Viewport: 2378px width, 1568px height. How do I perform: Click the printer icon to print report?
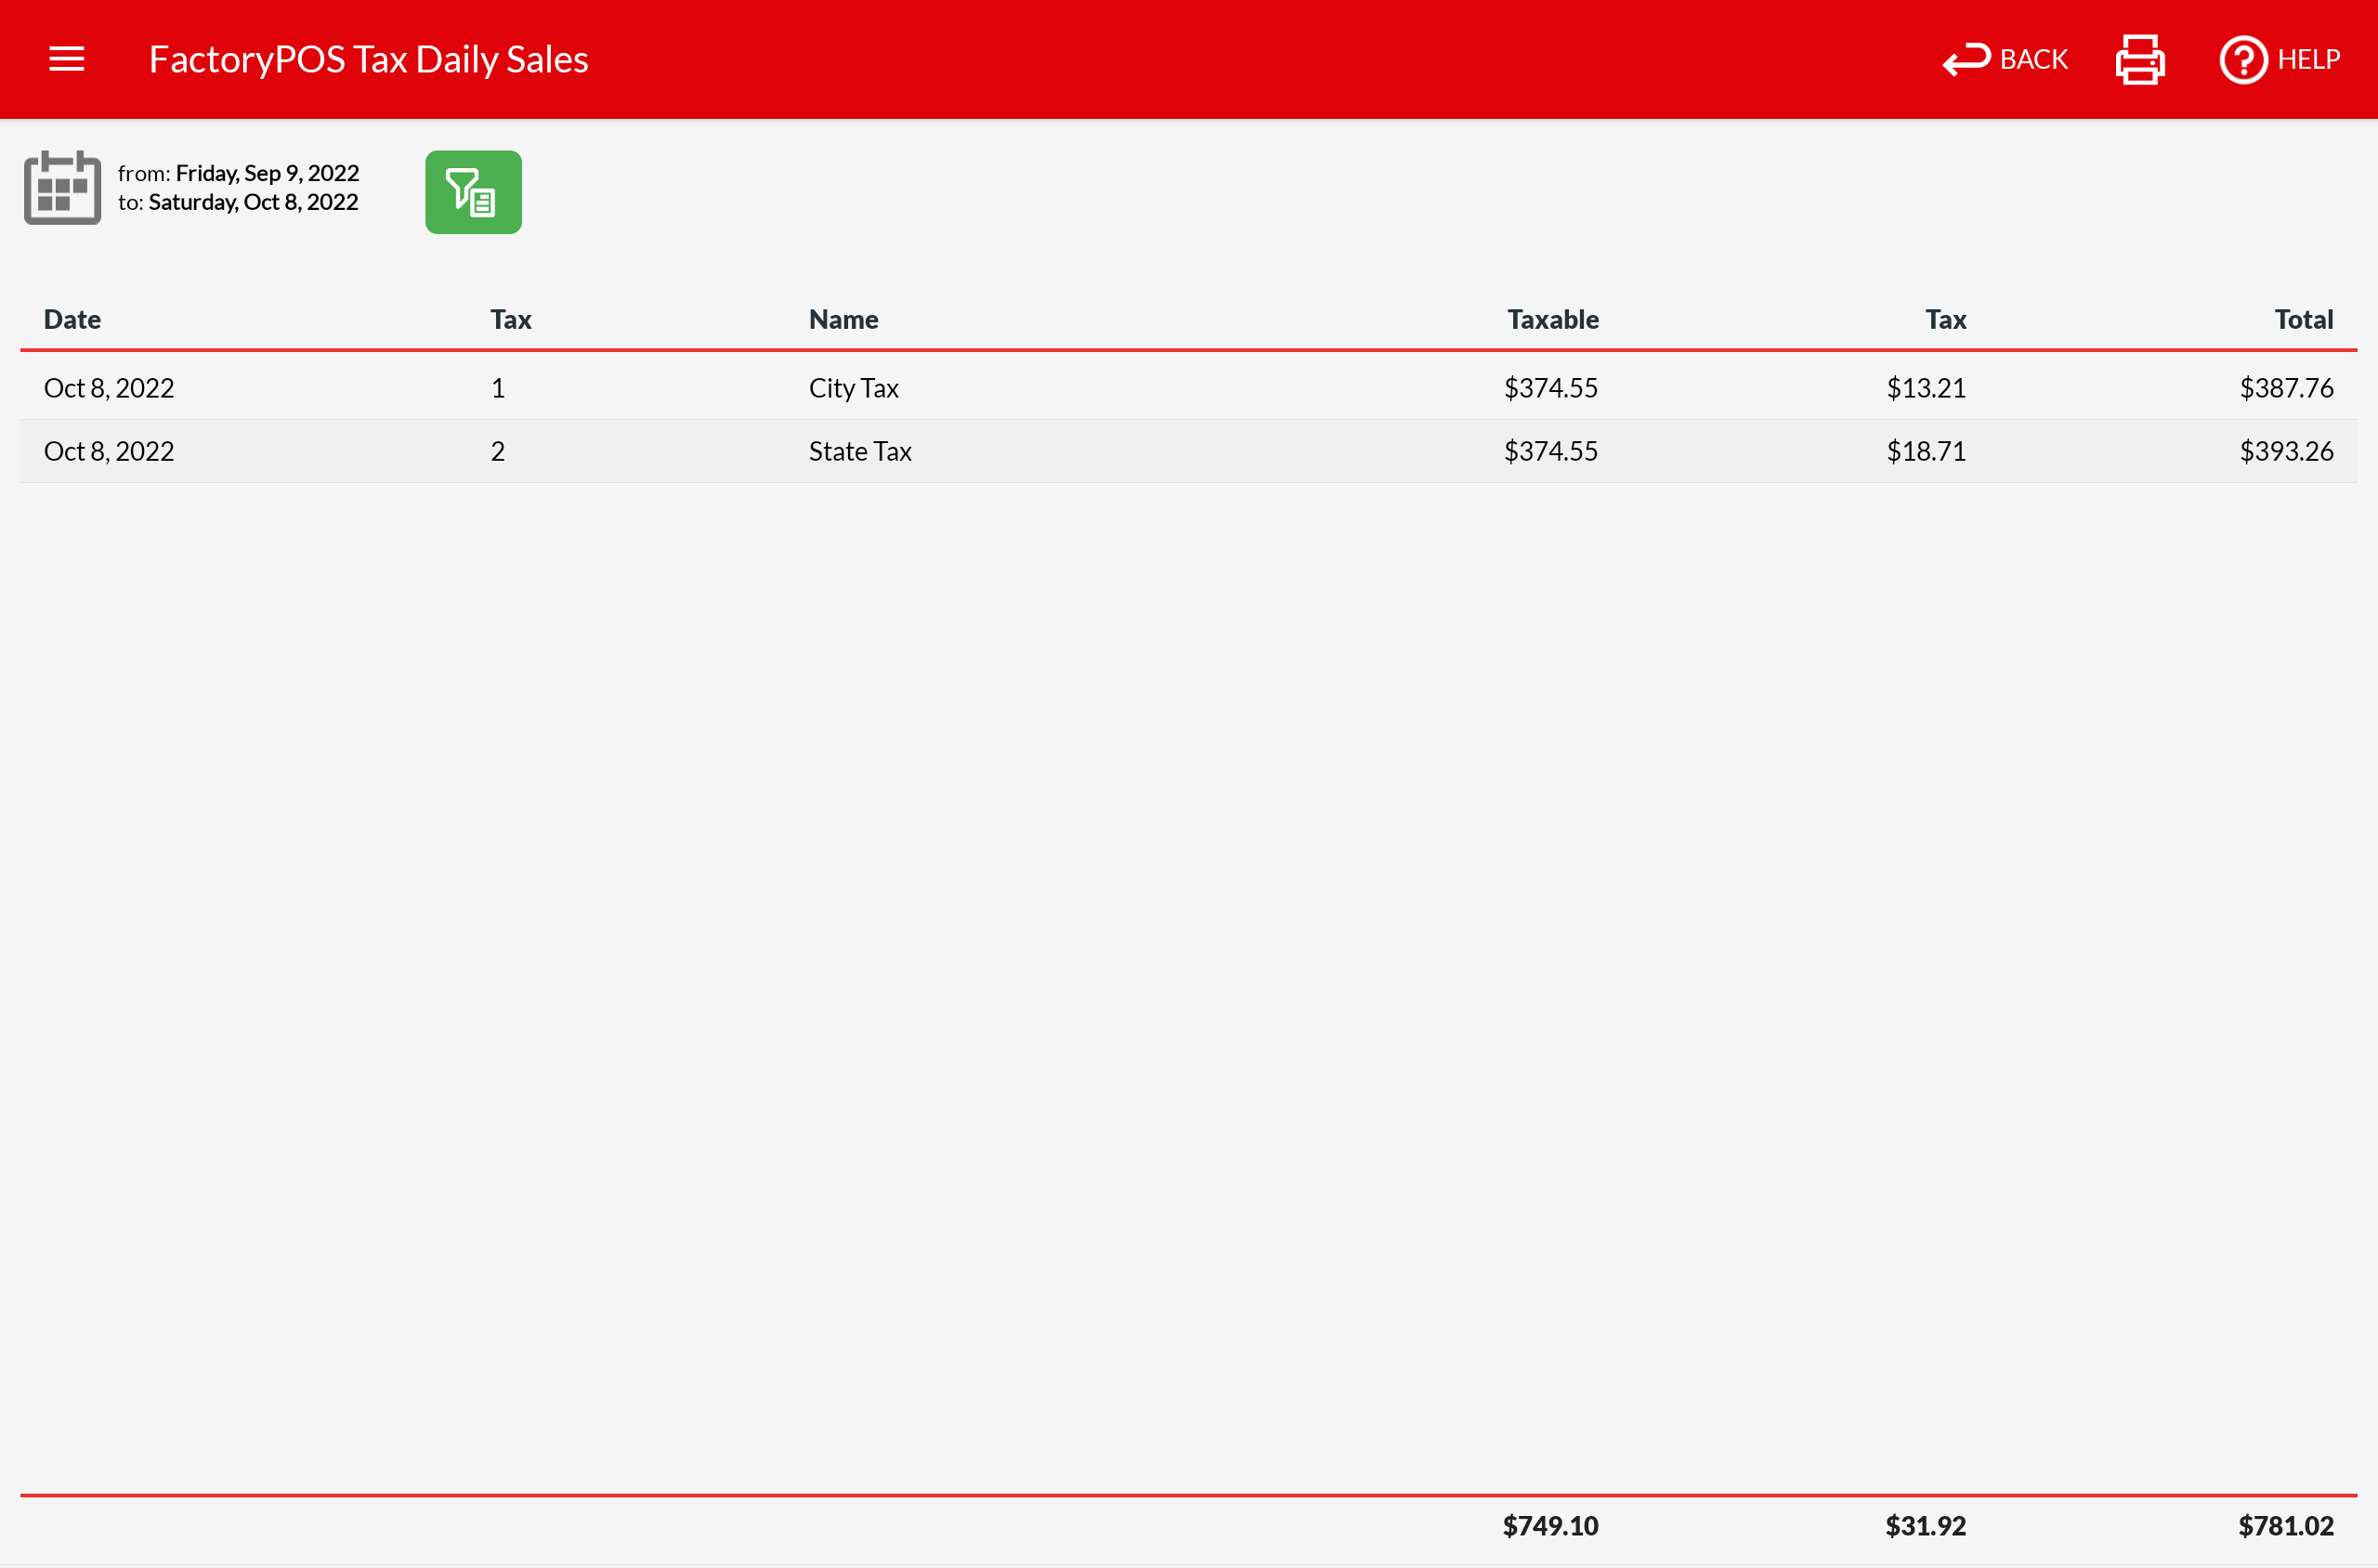click(2139, 59)
